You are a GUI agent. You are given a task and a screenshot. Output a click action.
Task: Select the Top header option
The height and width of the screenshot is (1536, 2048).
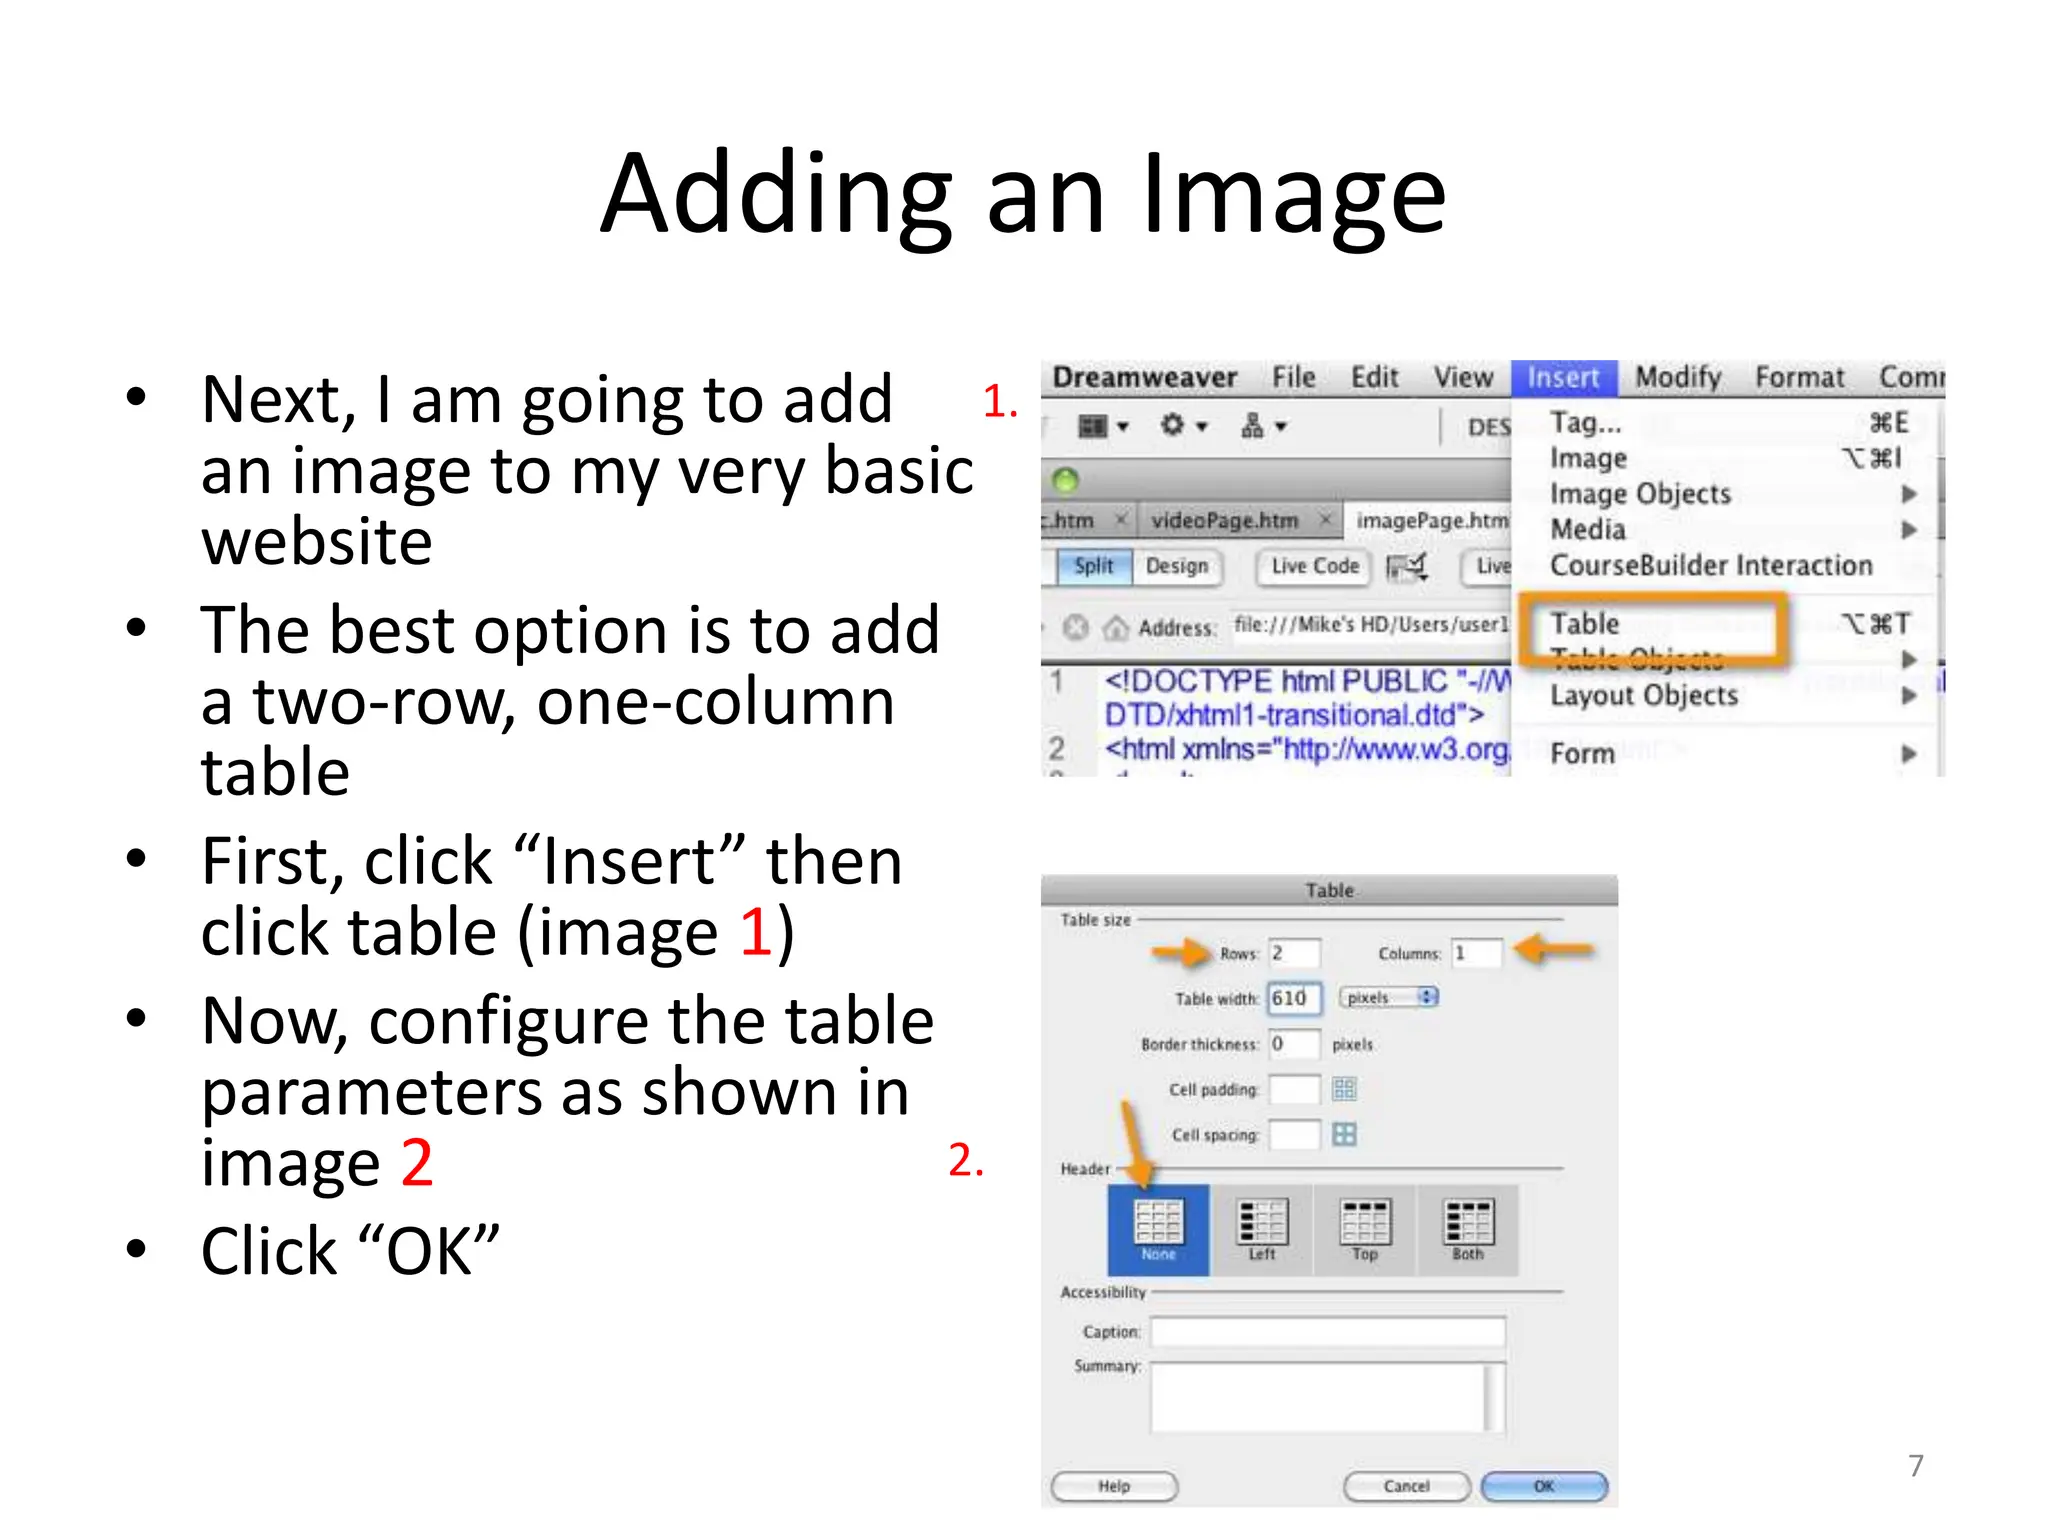pos(1365,1229)
